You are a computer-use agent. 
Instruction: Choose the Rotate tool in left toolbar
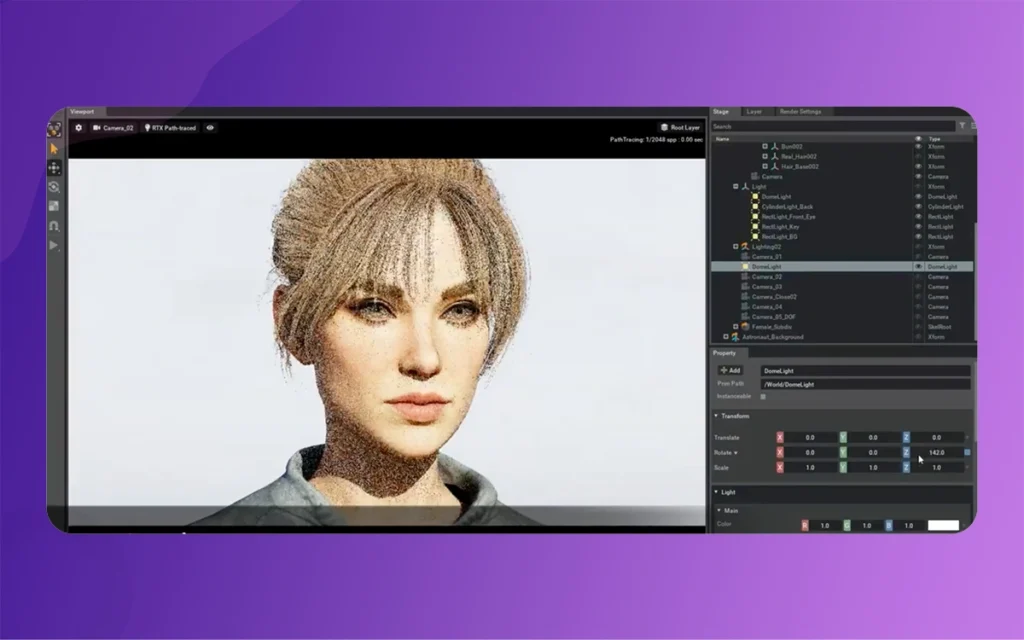(x=54, y=187)
